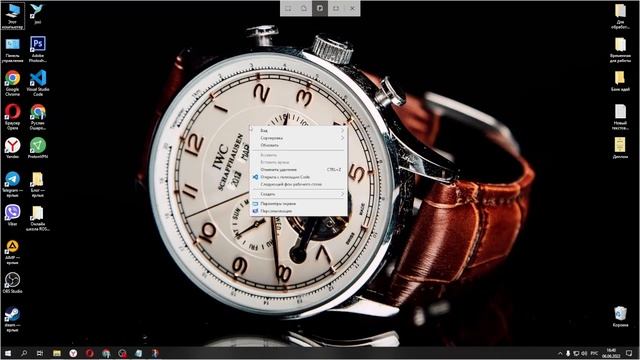
Task: Choose freeform snip mode in snipping toolbar
Action: click(304, 8)
